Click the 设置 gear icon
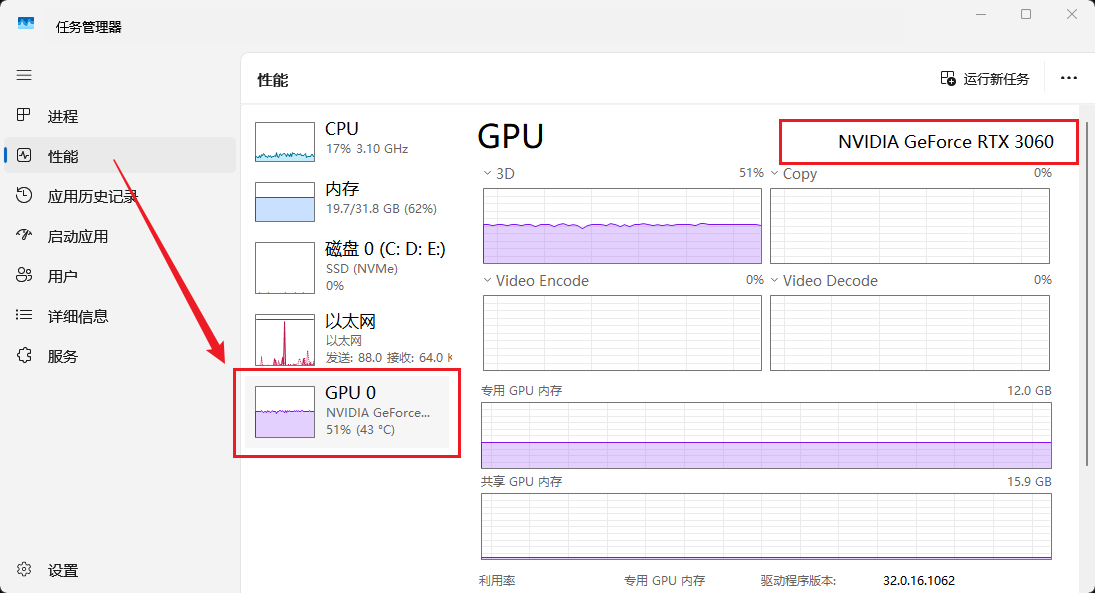This screenshot has width=1095, height=593. (x=24, y=569)
